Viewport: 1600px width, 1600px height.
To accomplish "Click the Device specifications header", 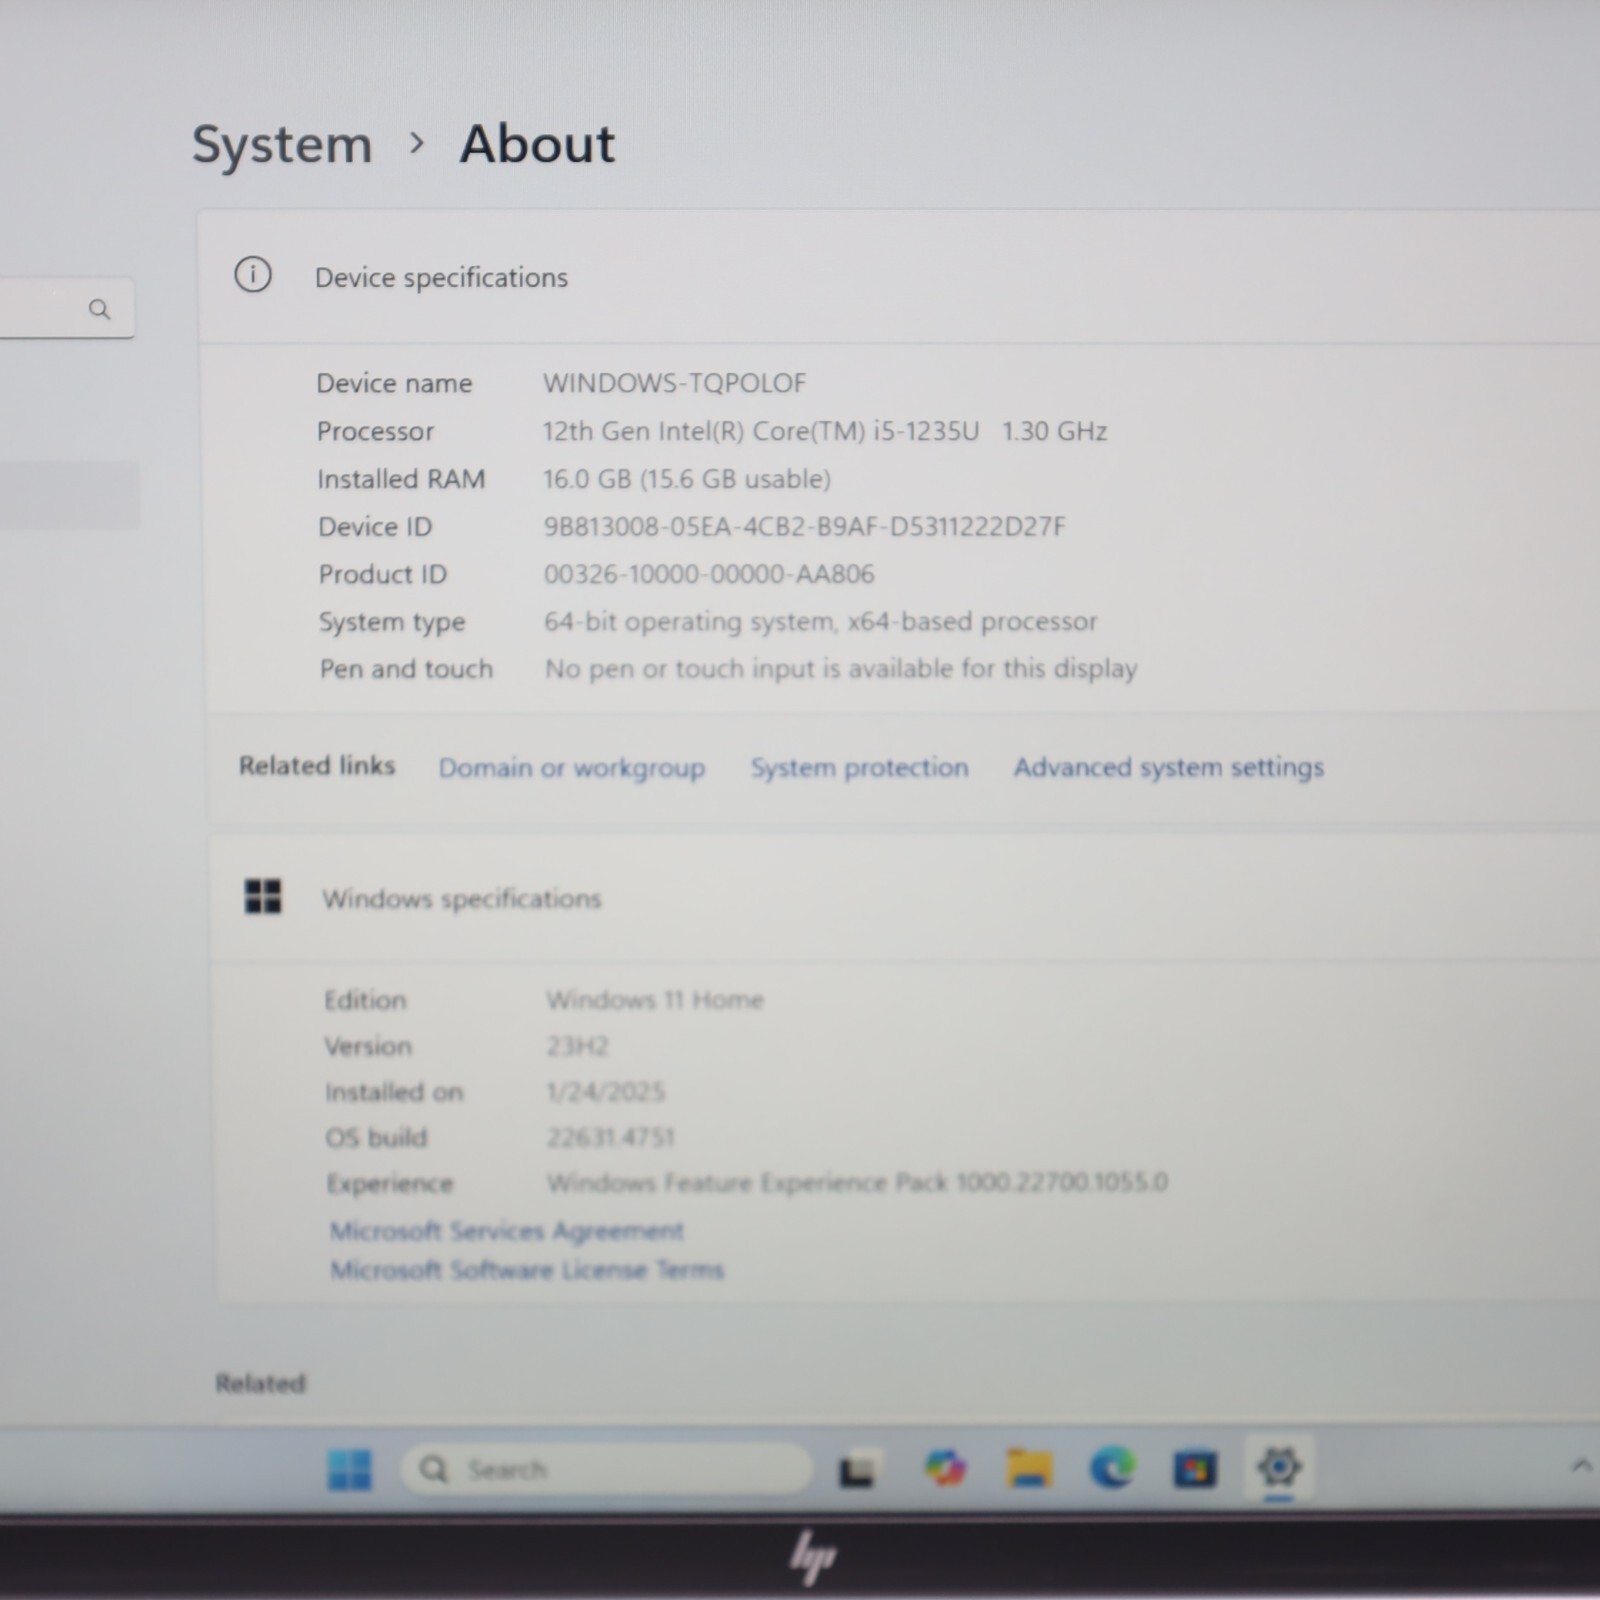I will coord(441,277).
